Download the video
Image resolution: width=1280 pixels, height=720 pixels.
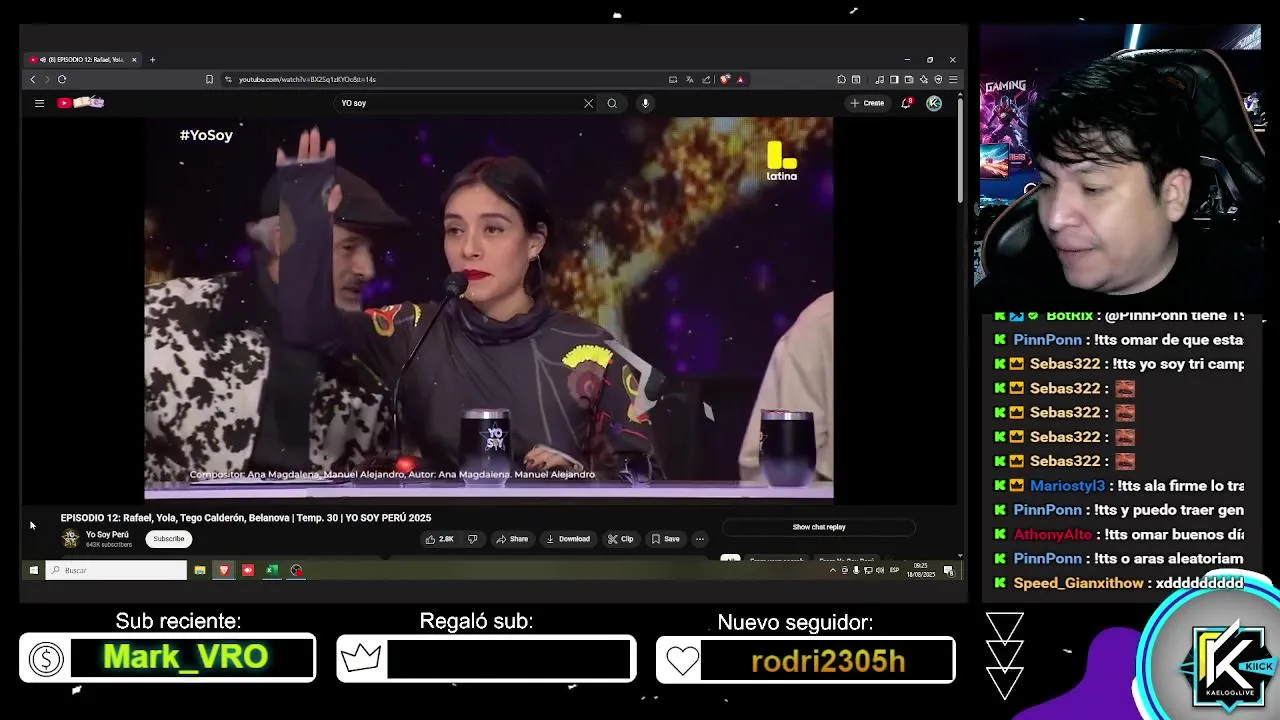click(568, 539)
